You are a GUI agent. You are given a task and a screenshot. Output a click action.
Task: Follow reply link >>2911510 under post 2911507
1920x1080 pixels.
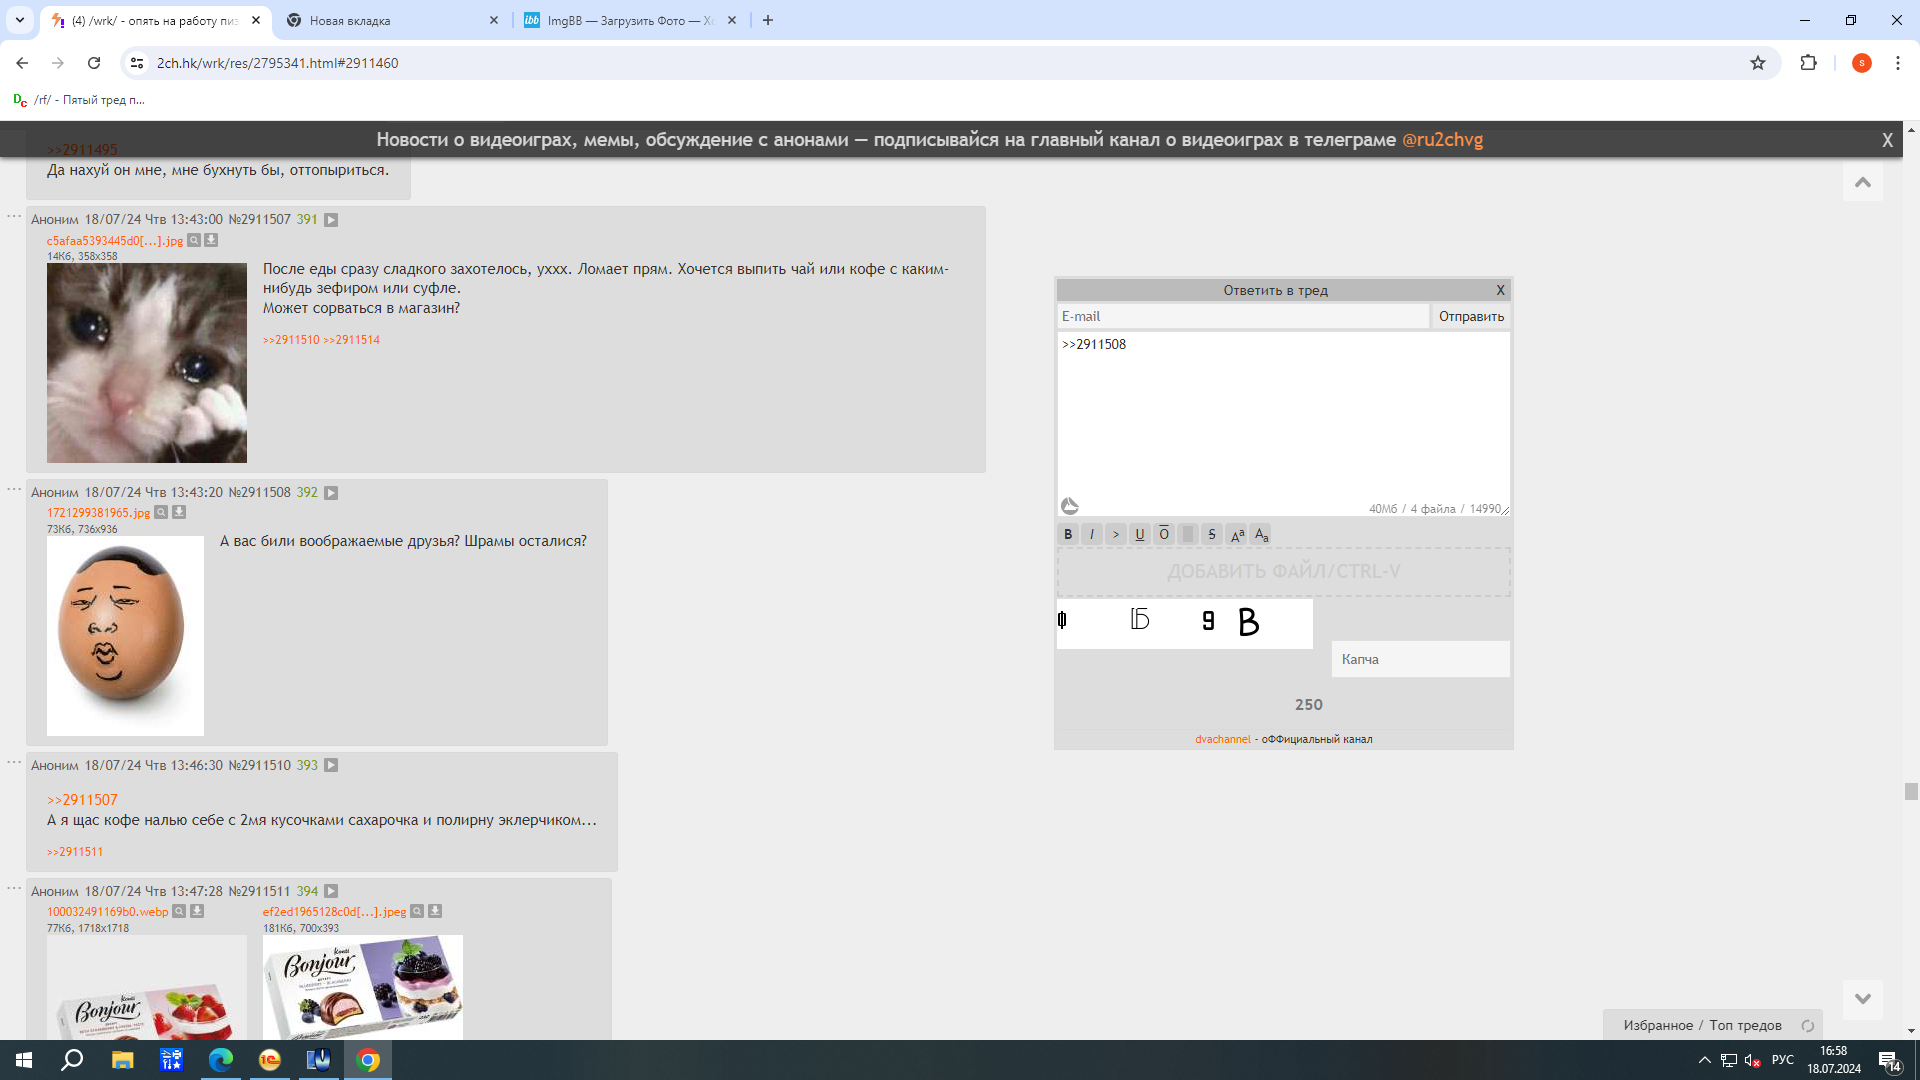291,340
